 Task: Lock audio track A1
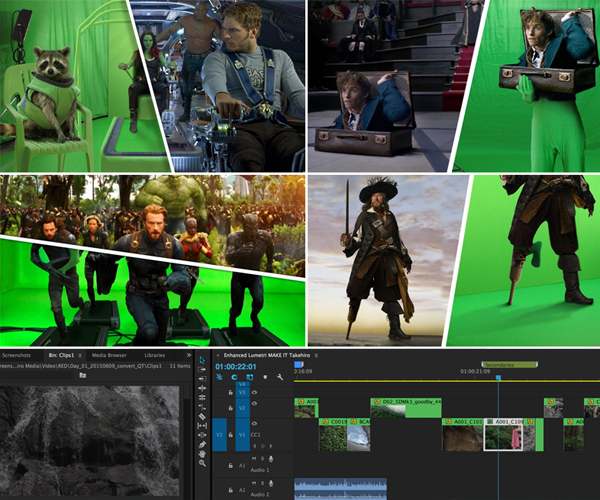pyautogui.click(x=230, y=466)
